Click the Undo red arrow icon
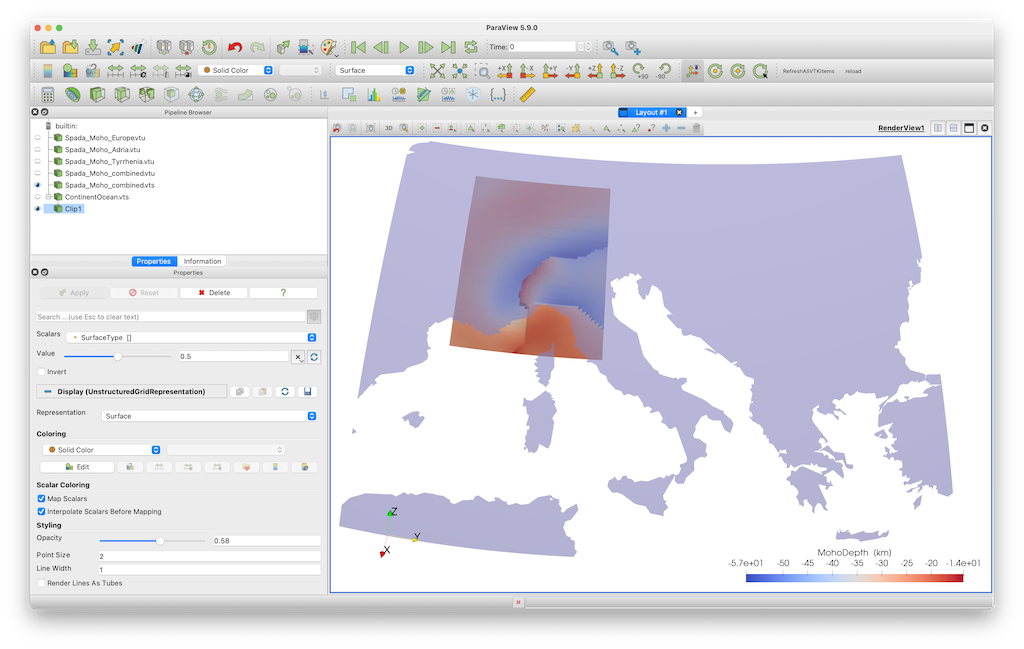 (x=235, y=47)
